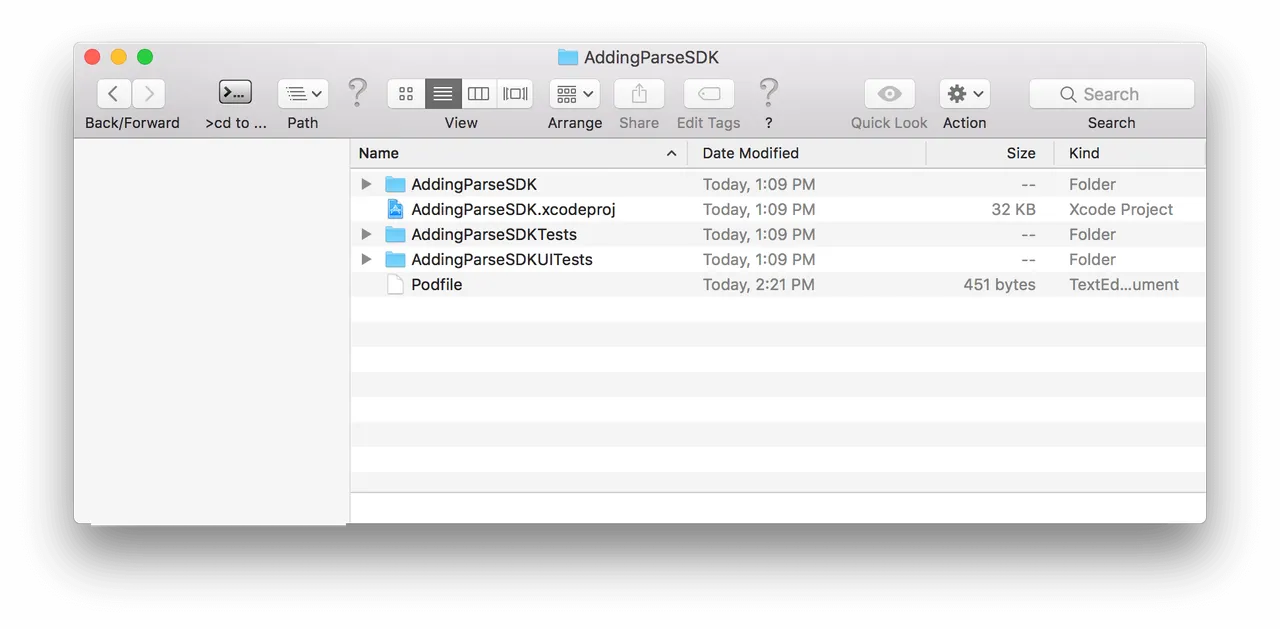Select the Podfile document
Screen dimensions: 1280x629
click(436, 284)
